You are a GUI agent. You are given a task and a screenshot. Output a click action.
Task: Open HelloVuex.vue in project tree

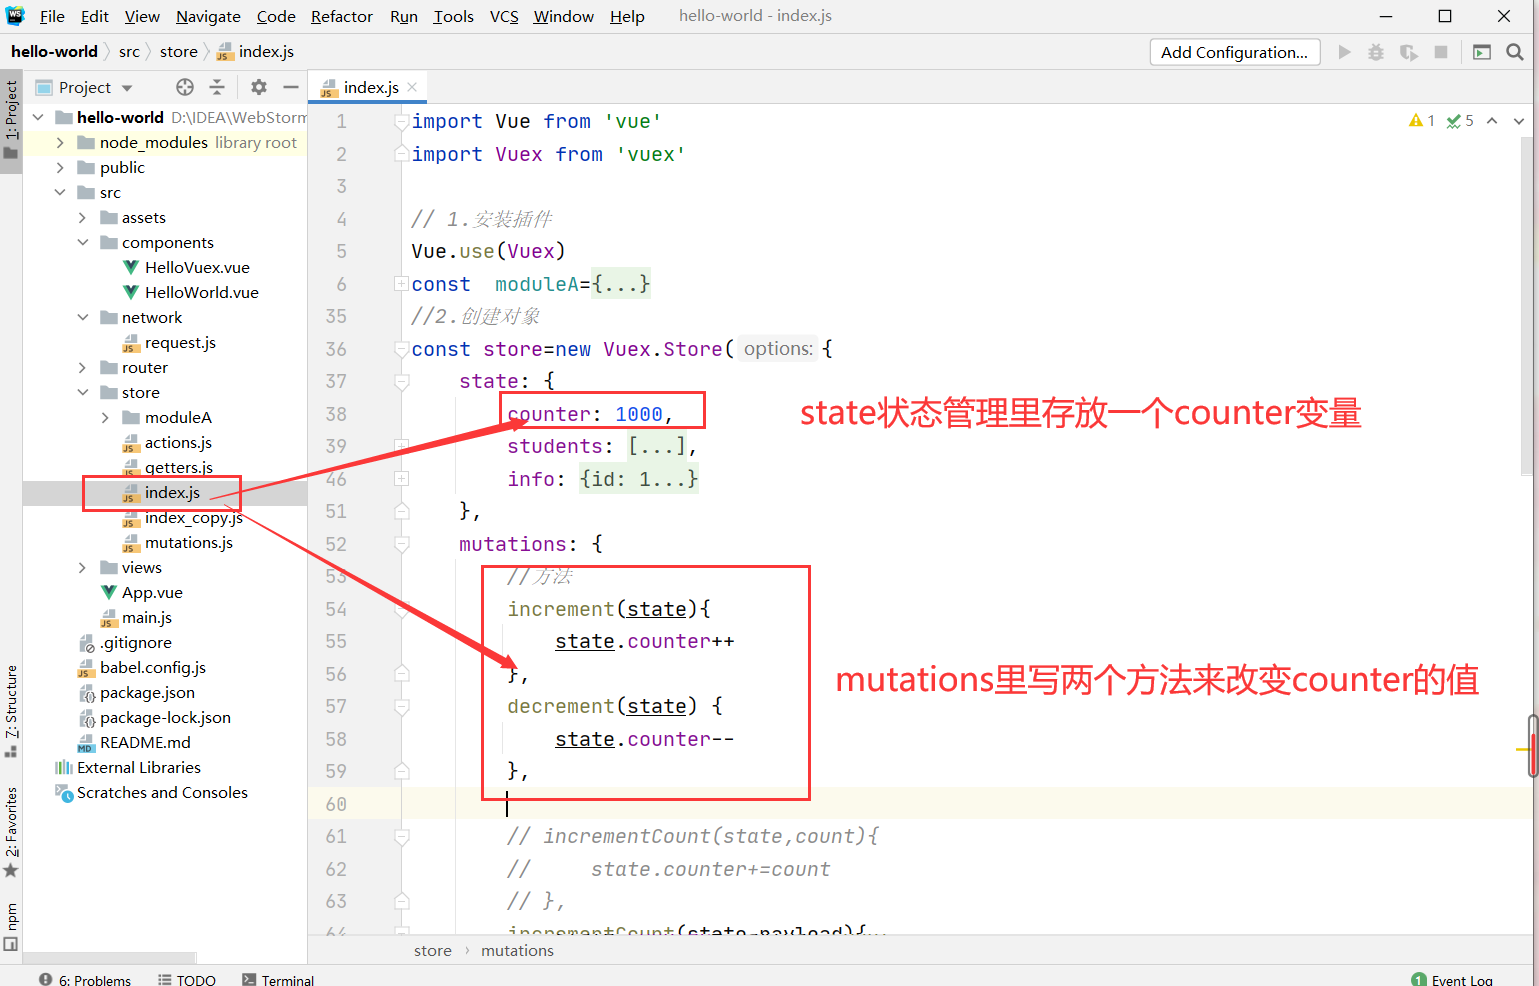click(x=197, y=267)
